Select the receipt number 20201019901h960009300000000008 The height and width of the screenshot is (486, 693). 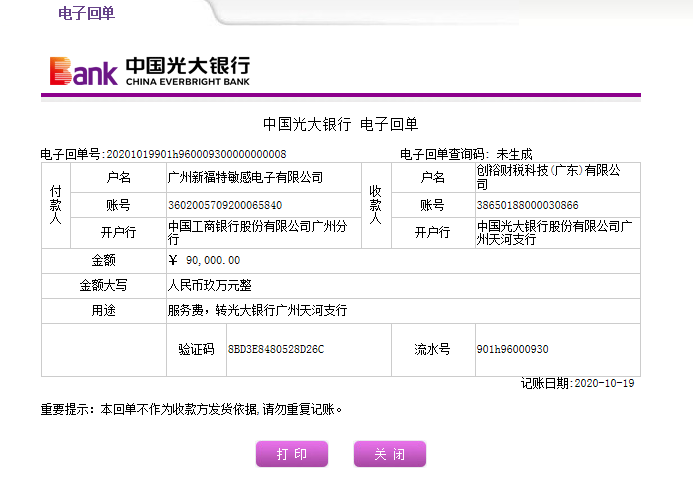196,154
